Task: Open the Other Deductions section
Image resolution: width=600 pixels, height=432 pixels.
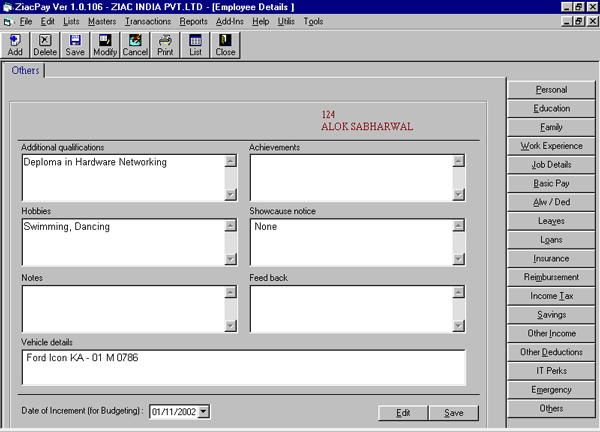Action: [551, 352]
